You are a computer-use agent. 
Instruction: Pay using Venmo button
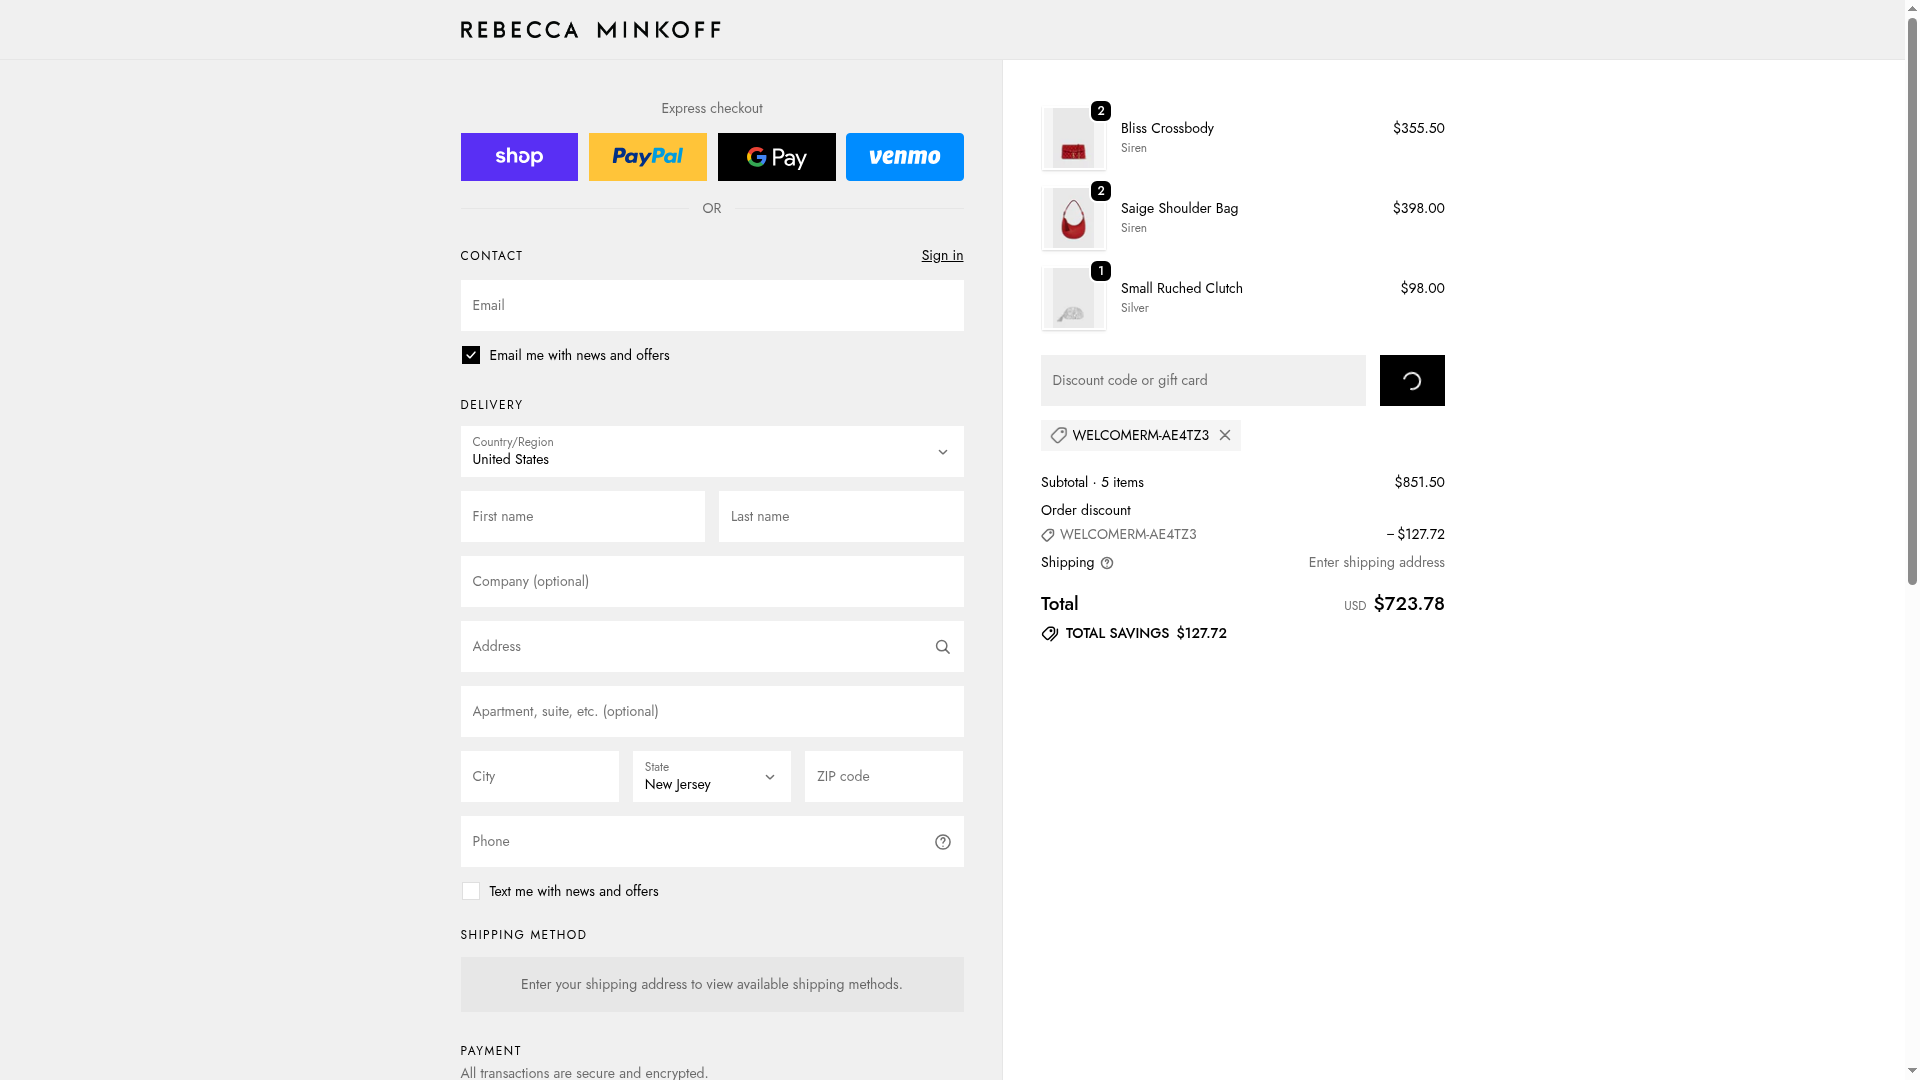coord(904,157)
